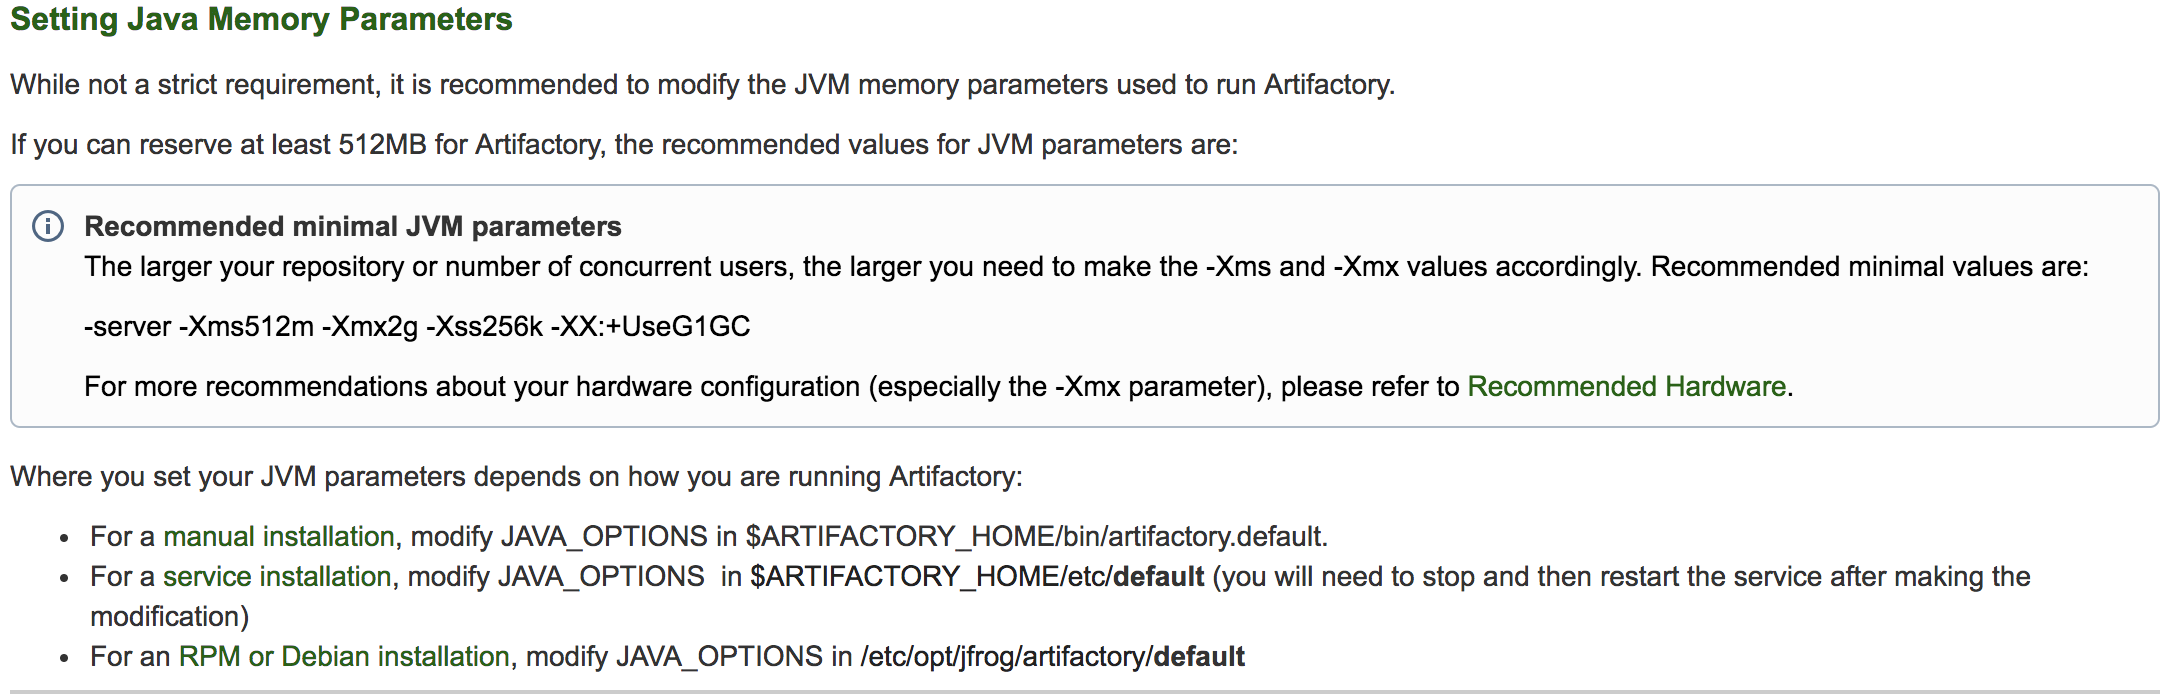Go to RPM or Debian installation page
The width and height of the screenshot is (2160, 694).
tap(344, 657)
